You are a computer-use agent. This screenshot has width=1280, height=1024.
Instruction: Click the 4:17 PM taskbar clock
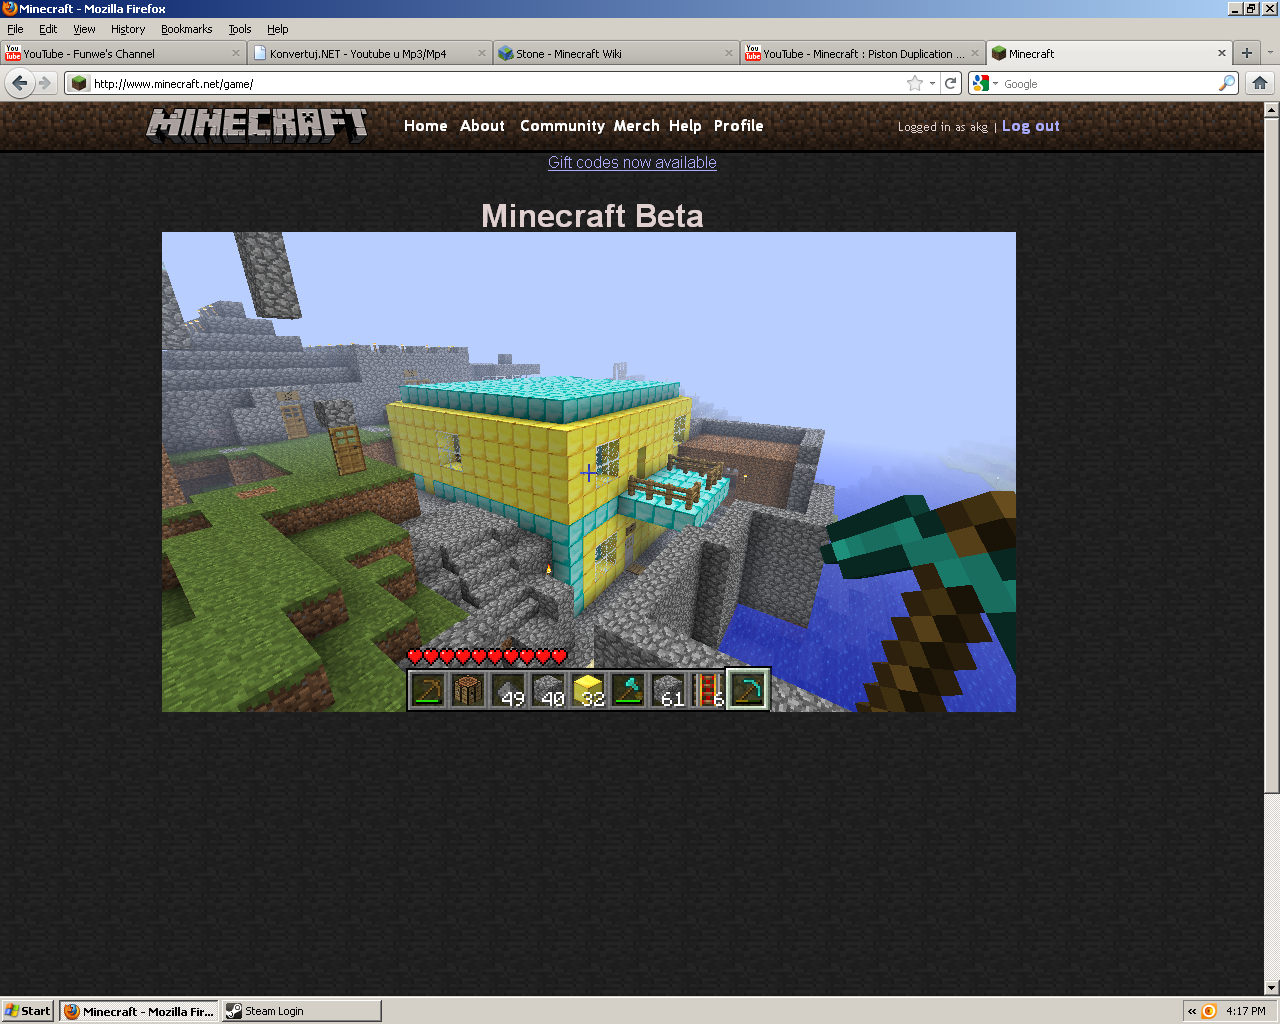pyautogui.click(x=1246, y=1011)
